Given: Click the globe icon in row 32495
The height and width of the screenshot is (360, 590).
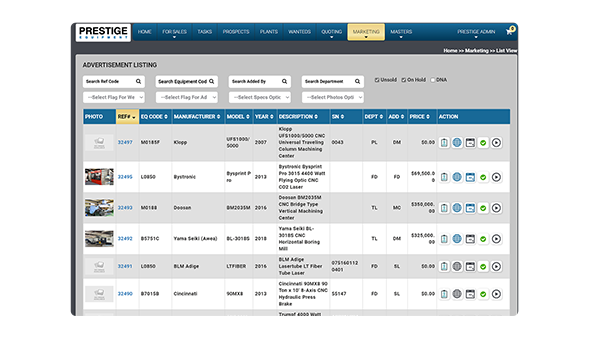Looking at the screenshot, I should click(457, 177).
